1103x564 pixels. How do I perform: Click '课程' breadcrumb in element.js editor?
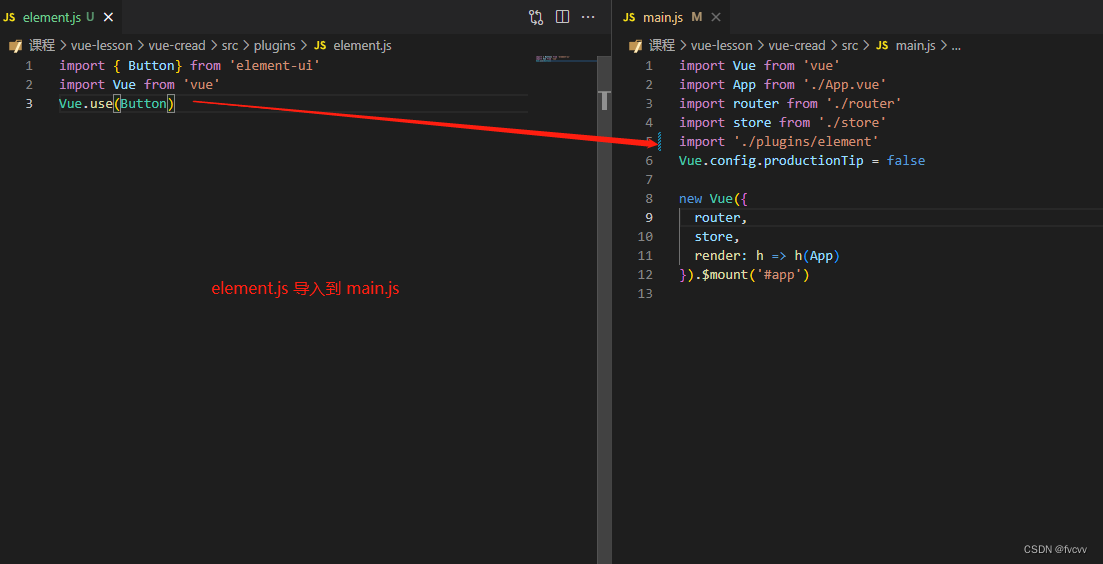[42, 46]
